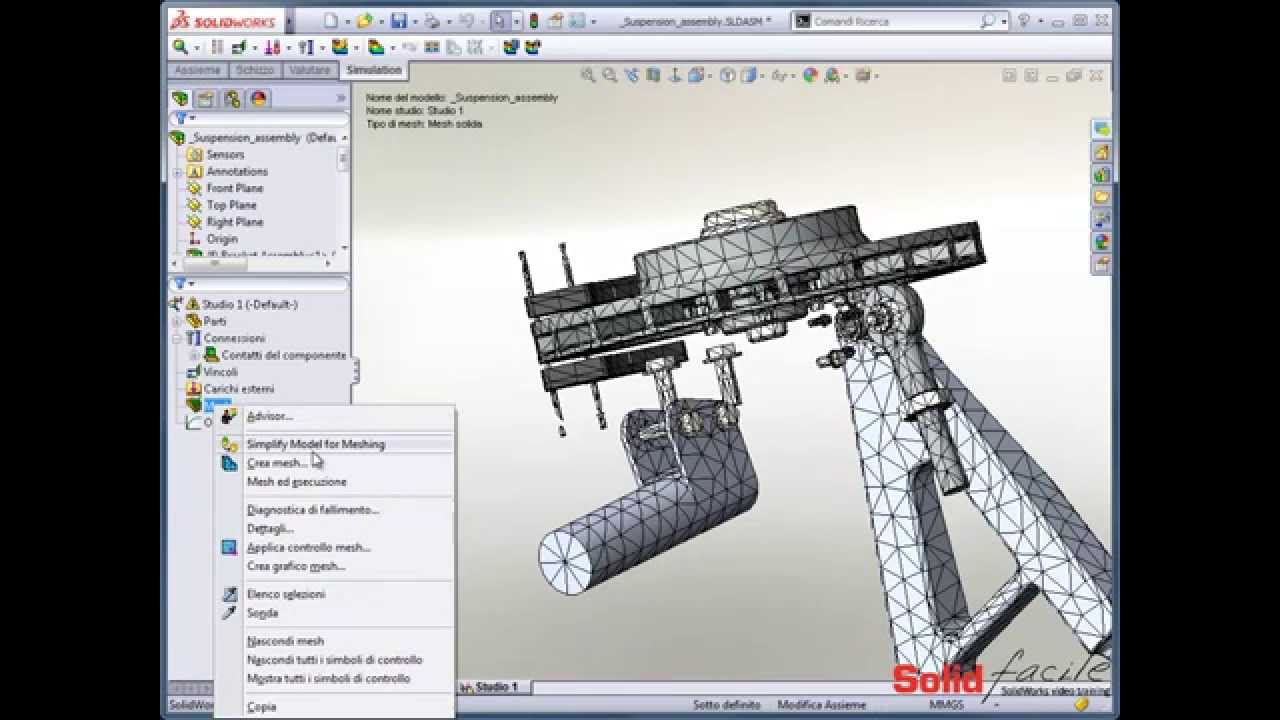Open the ConfigurationManager tab icon
Viewport: 1280px width, 720px height.
232,98
